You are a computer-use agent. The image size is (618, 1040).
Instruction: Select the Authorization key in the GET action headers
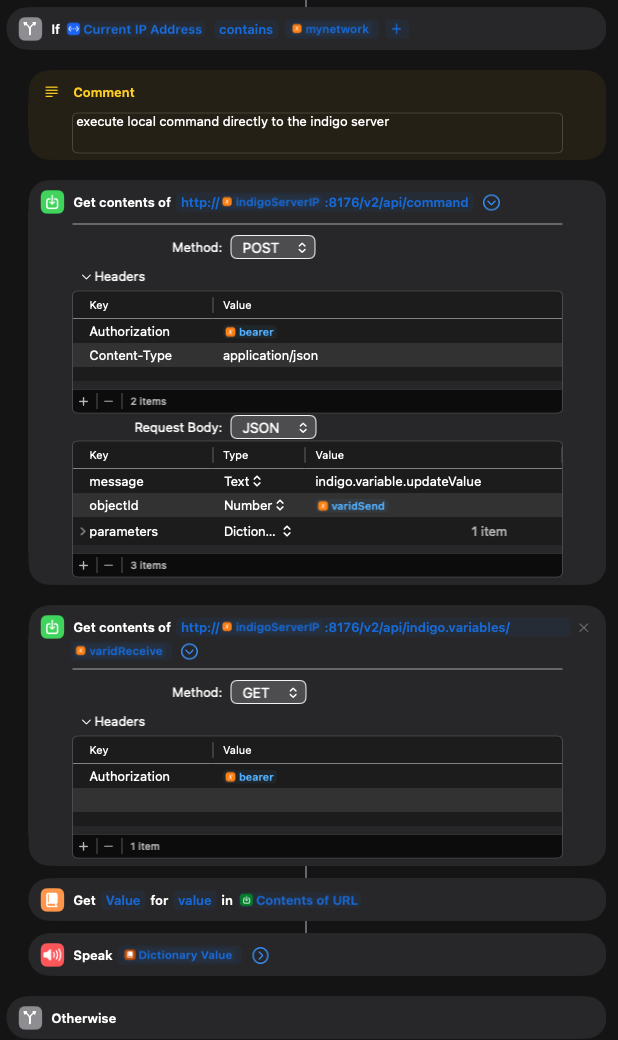129,777
